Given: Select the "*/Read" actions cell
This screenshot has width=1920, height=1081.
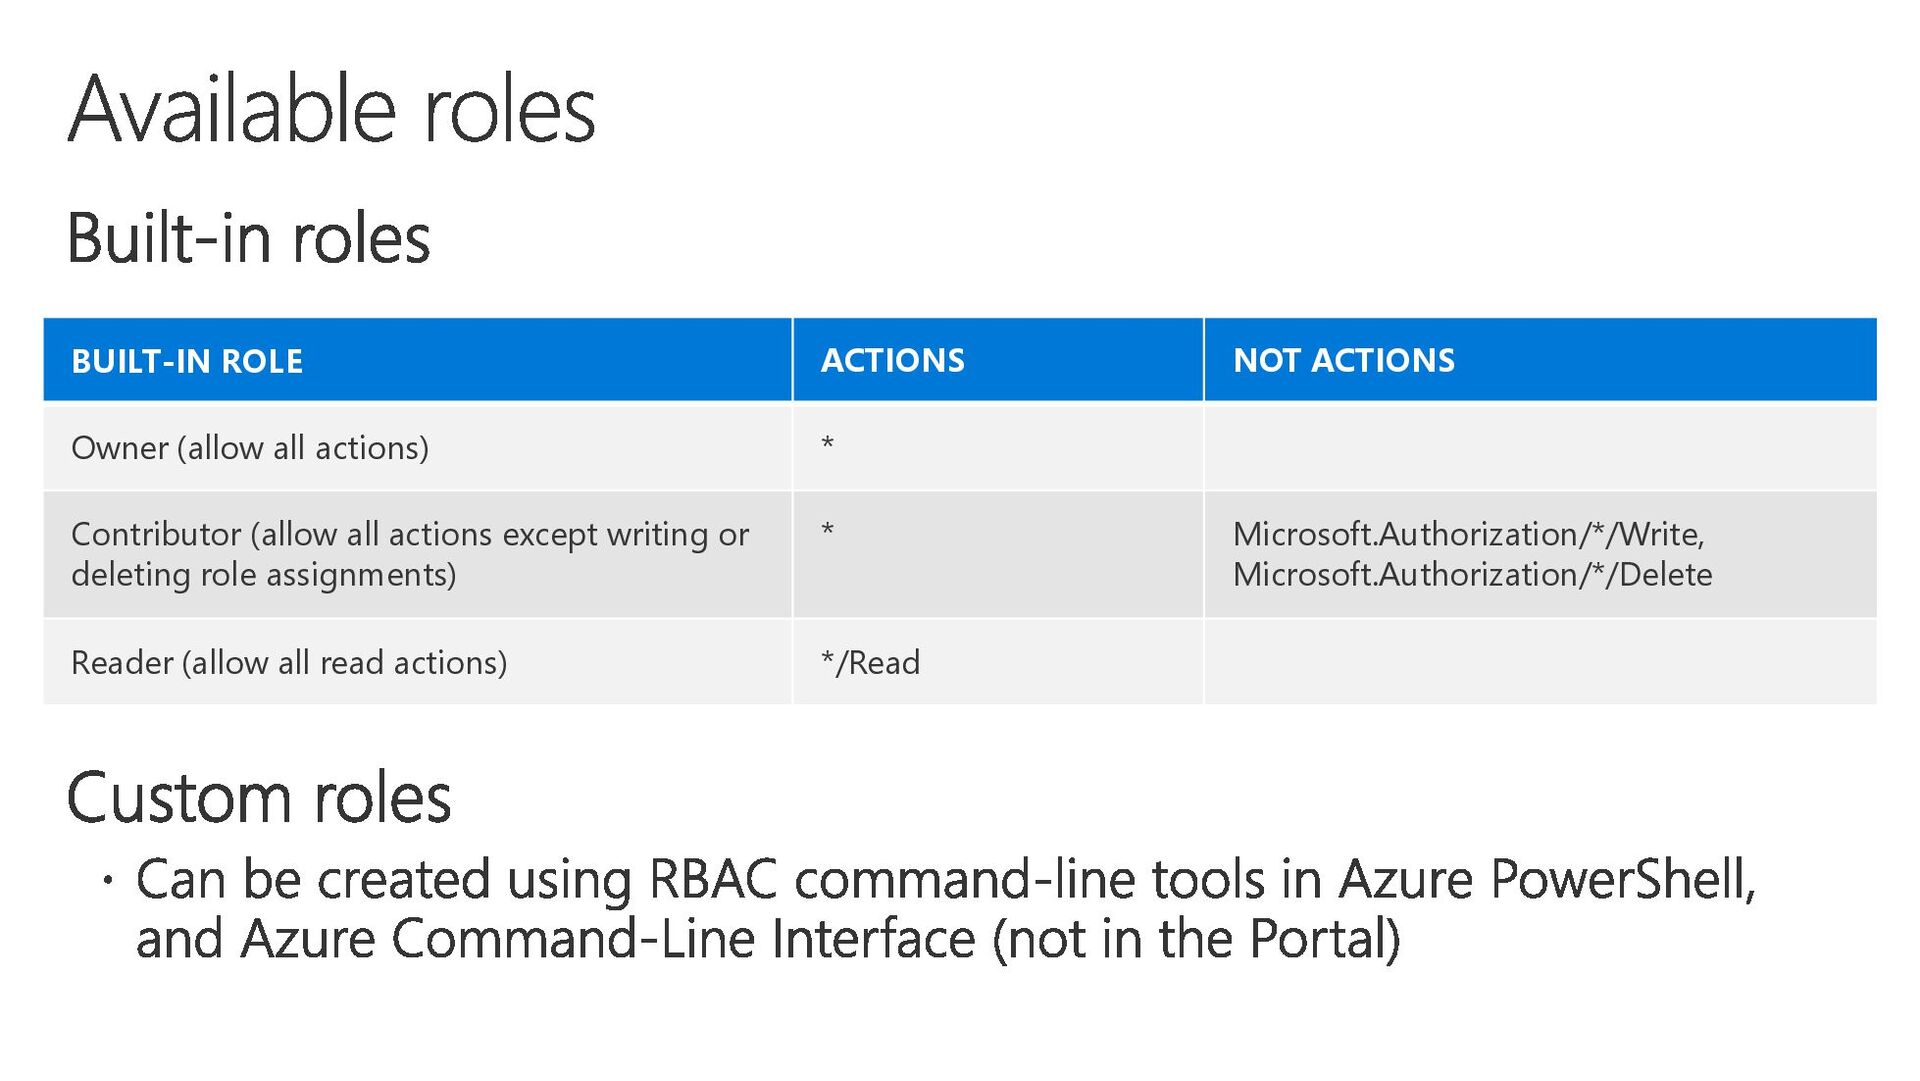Looking at the screenshot, I should [870, 662].
